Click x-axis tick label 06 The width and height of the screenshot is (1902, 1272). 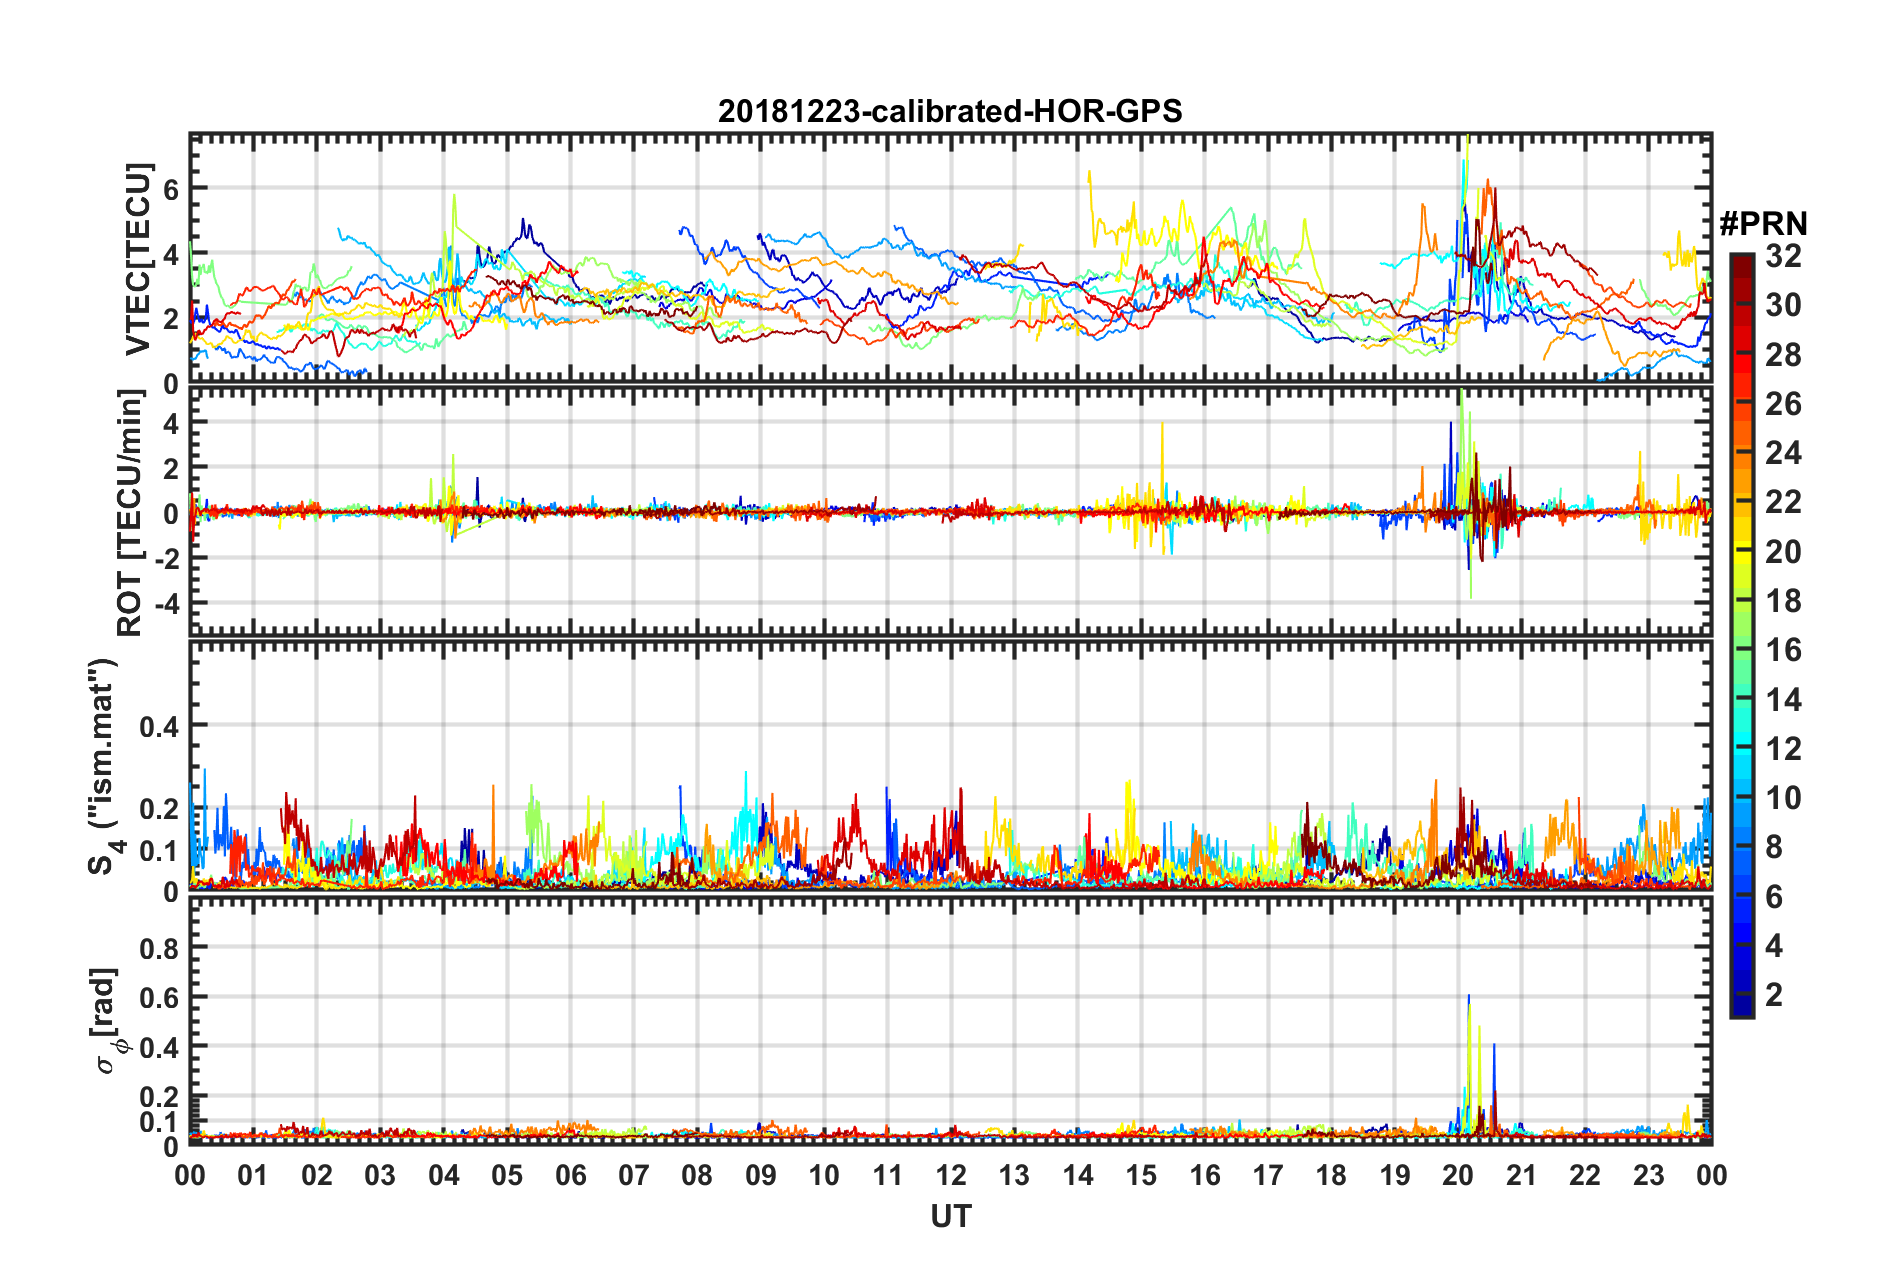(571, 1175)
